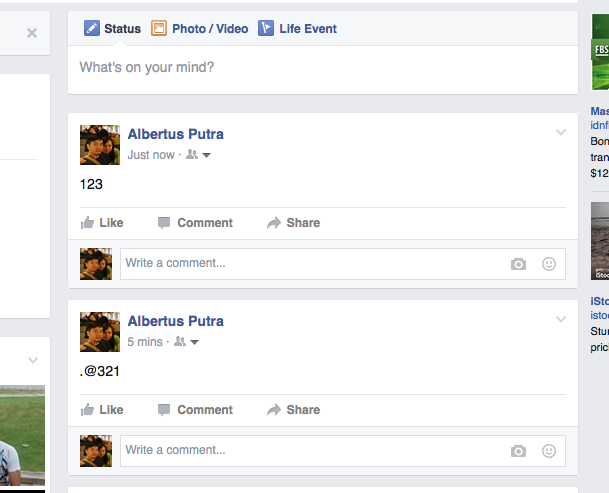Viewport: 609px width, 493px height.
Task: Share the 123 post
Action: (x=294, y=223)
